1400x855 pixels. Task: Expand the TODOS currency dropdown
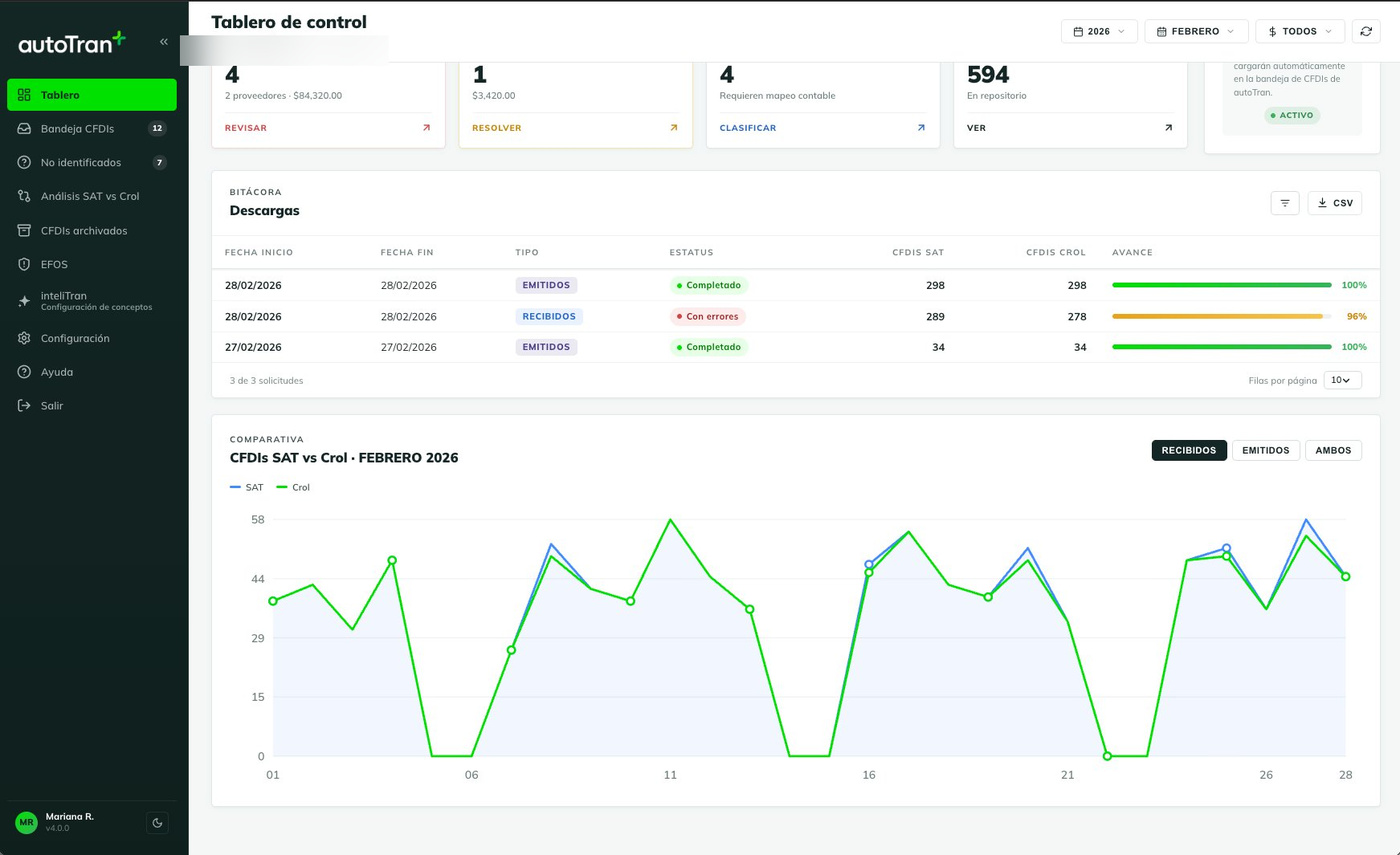tap(1300, 32)
